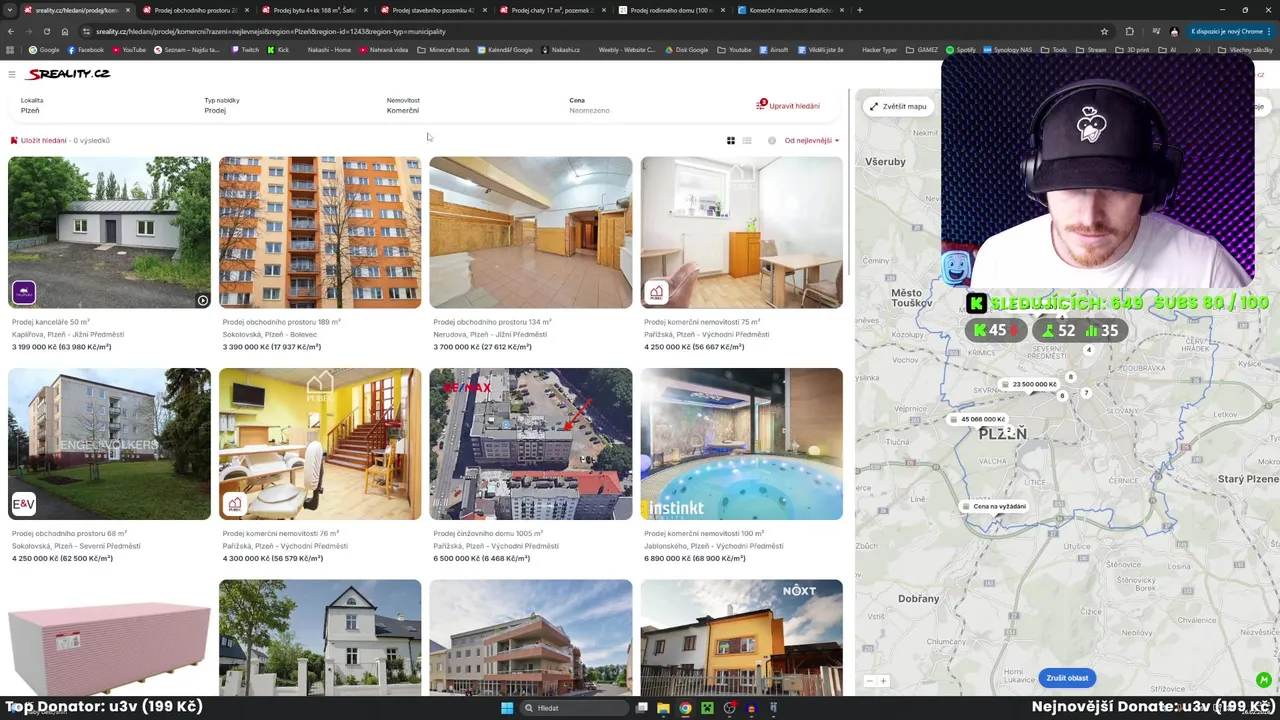The image size is (1280, 720).
Task: Open the Cena Neomezeno filter
Action: pos(650,105)
